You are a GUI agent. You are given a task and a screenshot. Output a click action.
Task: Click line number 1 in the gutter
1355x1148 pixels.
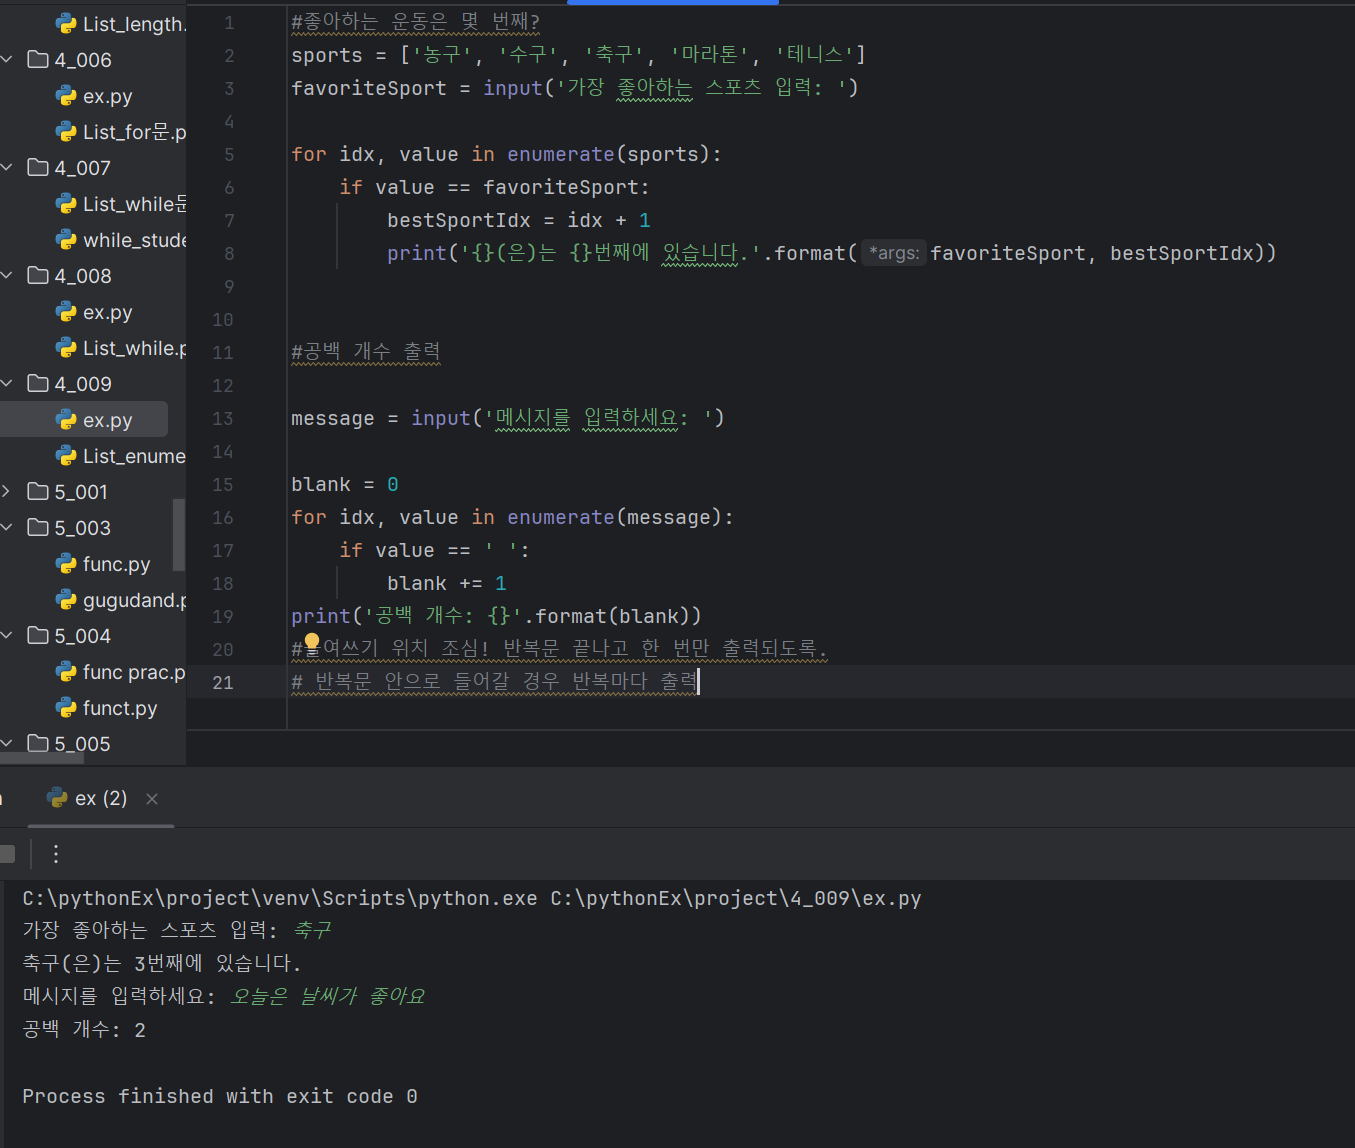(229, 23)
